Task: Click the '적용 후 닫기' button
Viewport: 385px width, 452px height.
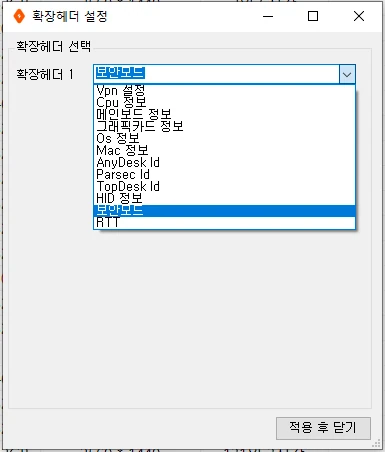Action: [323, 428]
